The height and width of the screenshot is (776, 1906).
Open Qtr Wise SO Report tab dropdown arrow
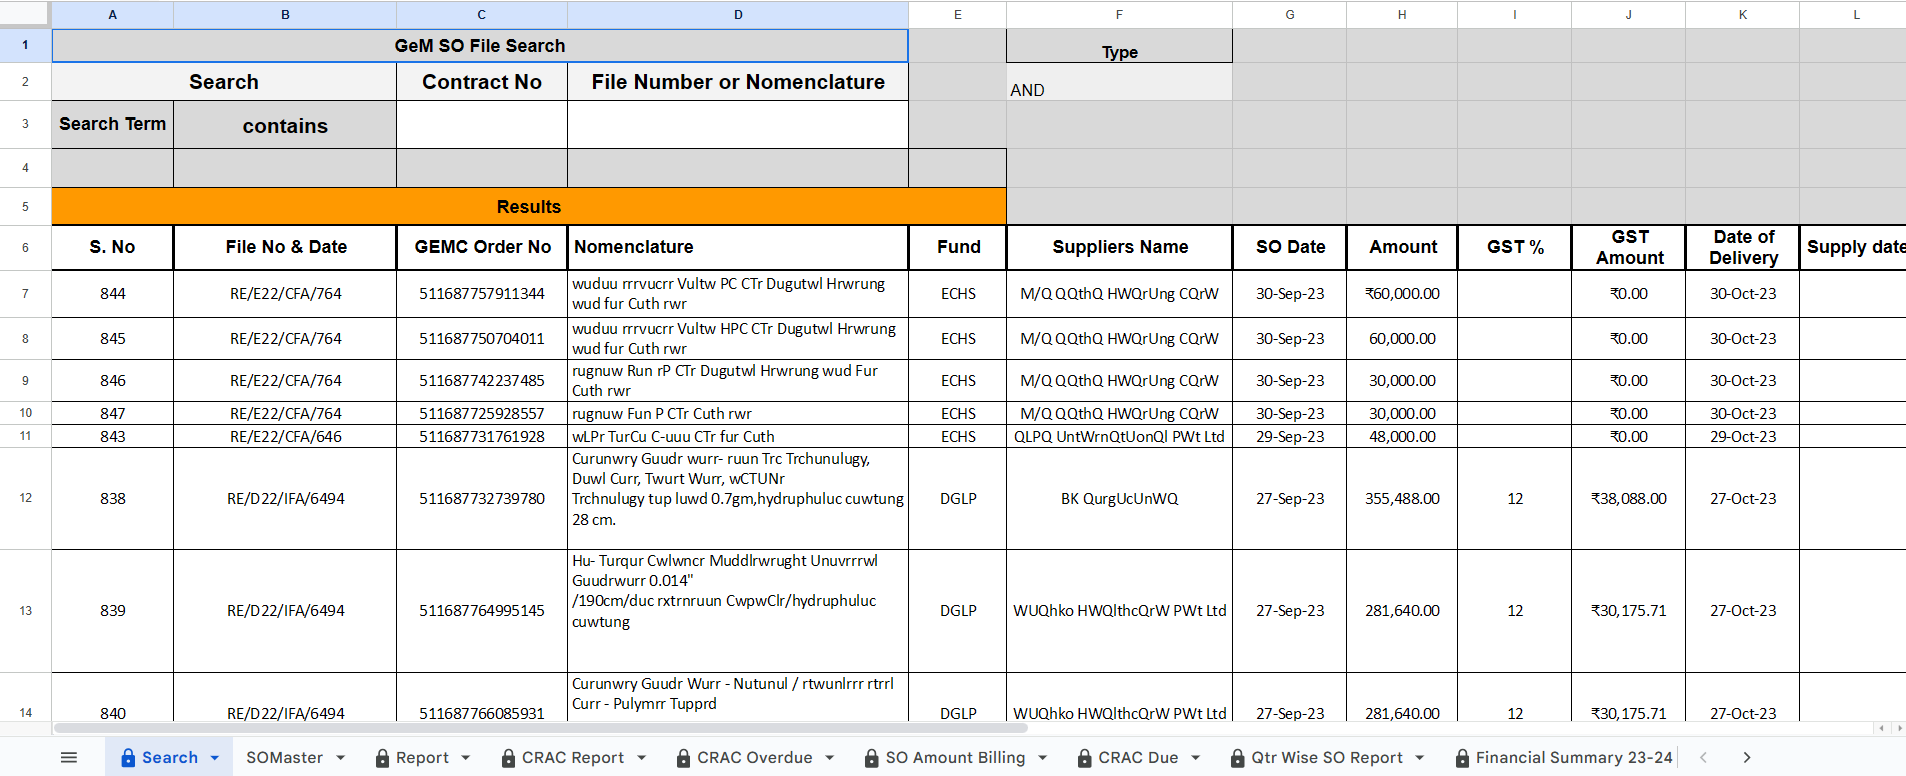click(x=1420, y=758)
